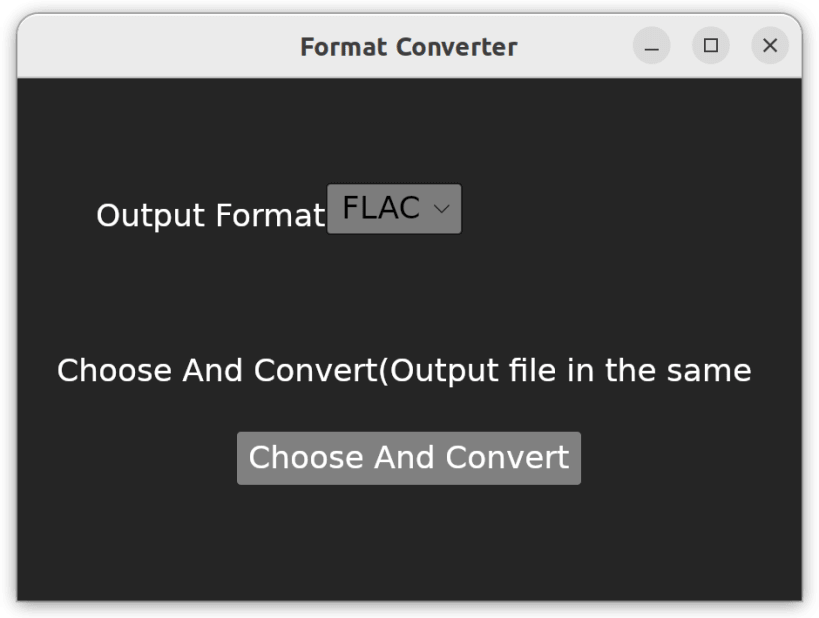The image size is (819, 618).
Task: Expand the FLAC format selector chevron
Action: [443, 209]
